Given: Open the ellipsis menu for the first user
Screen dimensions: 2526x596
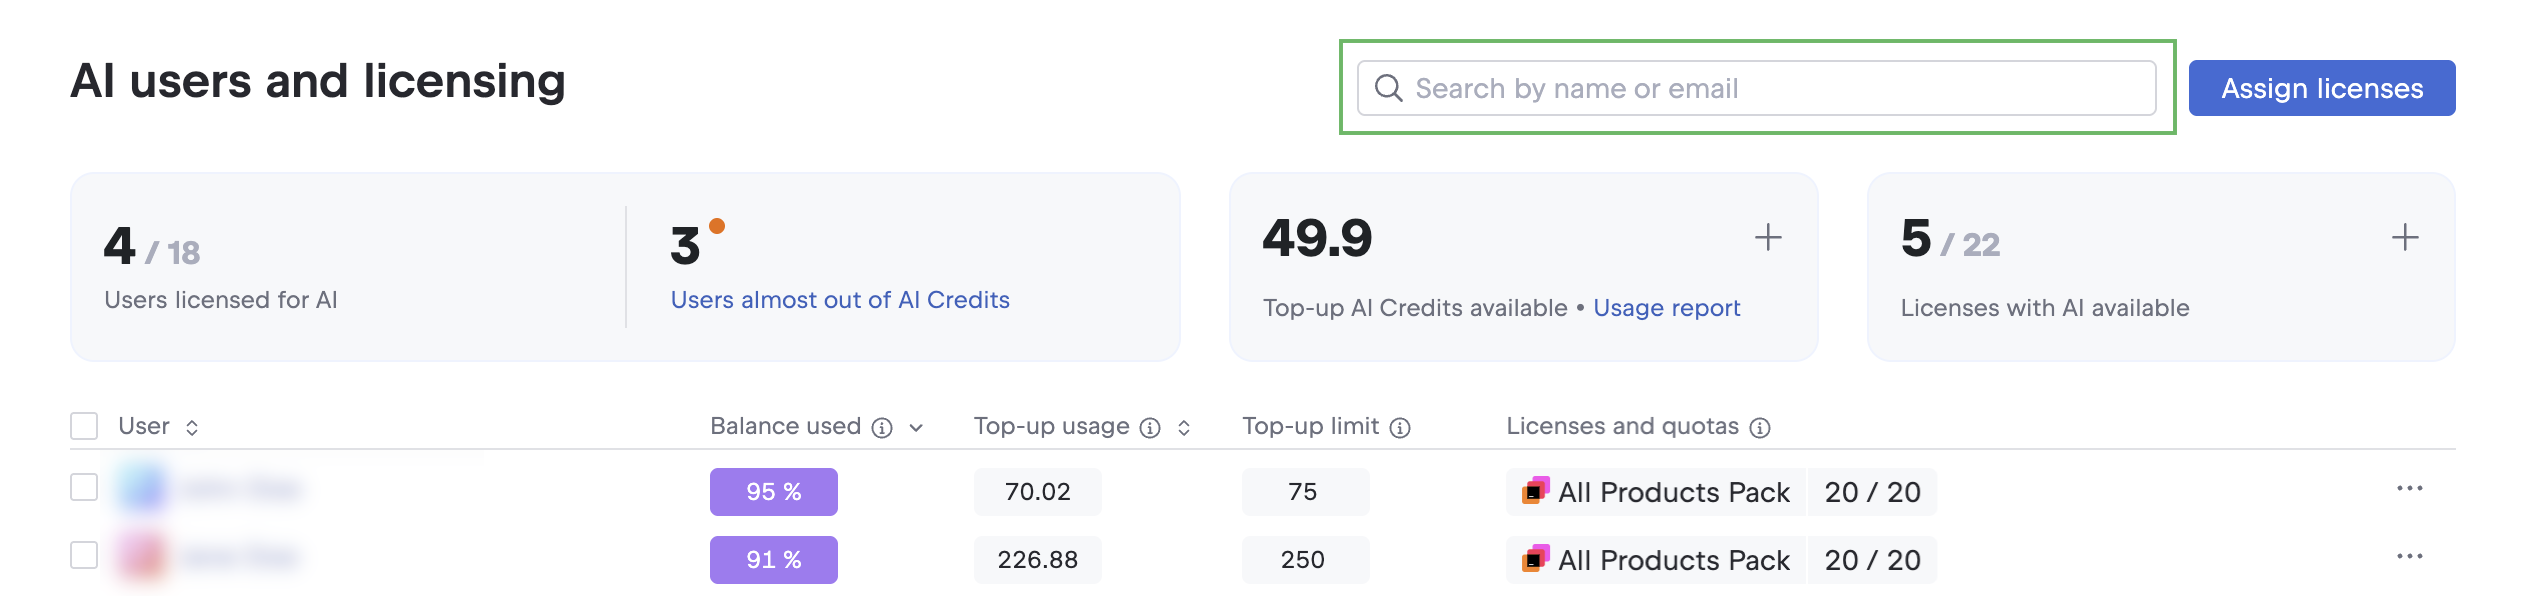Looking at the screenshot, I should click(x=2410, y=487).
